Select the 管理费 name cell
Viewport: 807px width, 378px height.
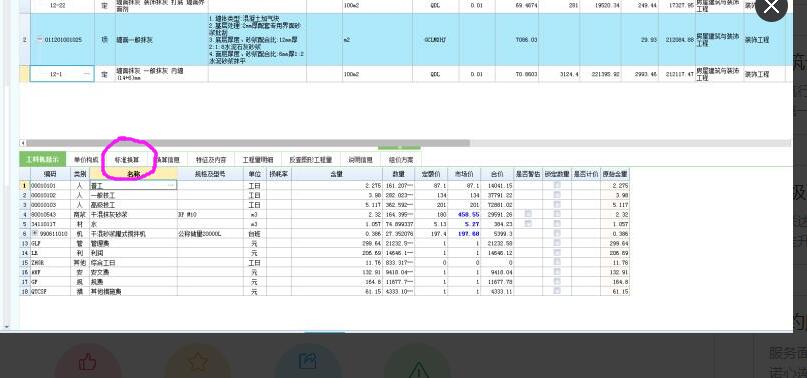click(133, 243)
